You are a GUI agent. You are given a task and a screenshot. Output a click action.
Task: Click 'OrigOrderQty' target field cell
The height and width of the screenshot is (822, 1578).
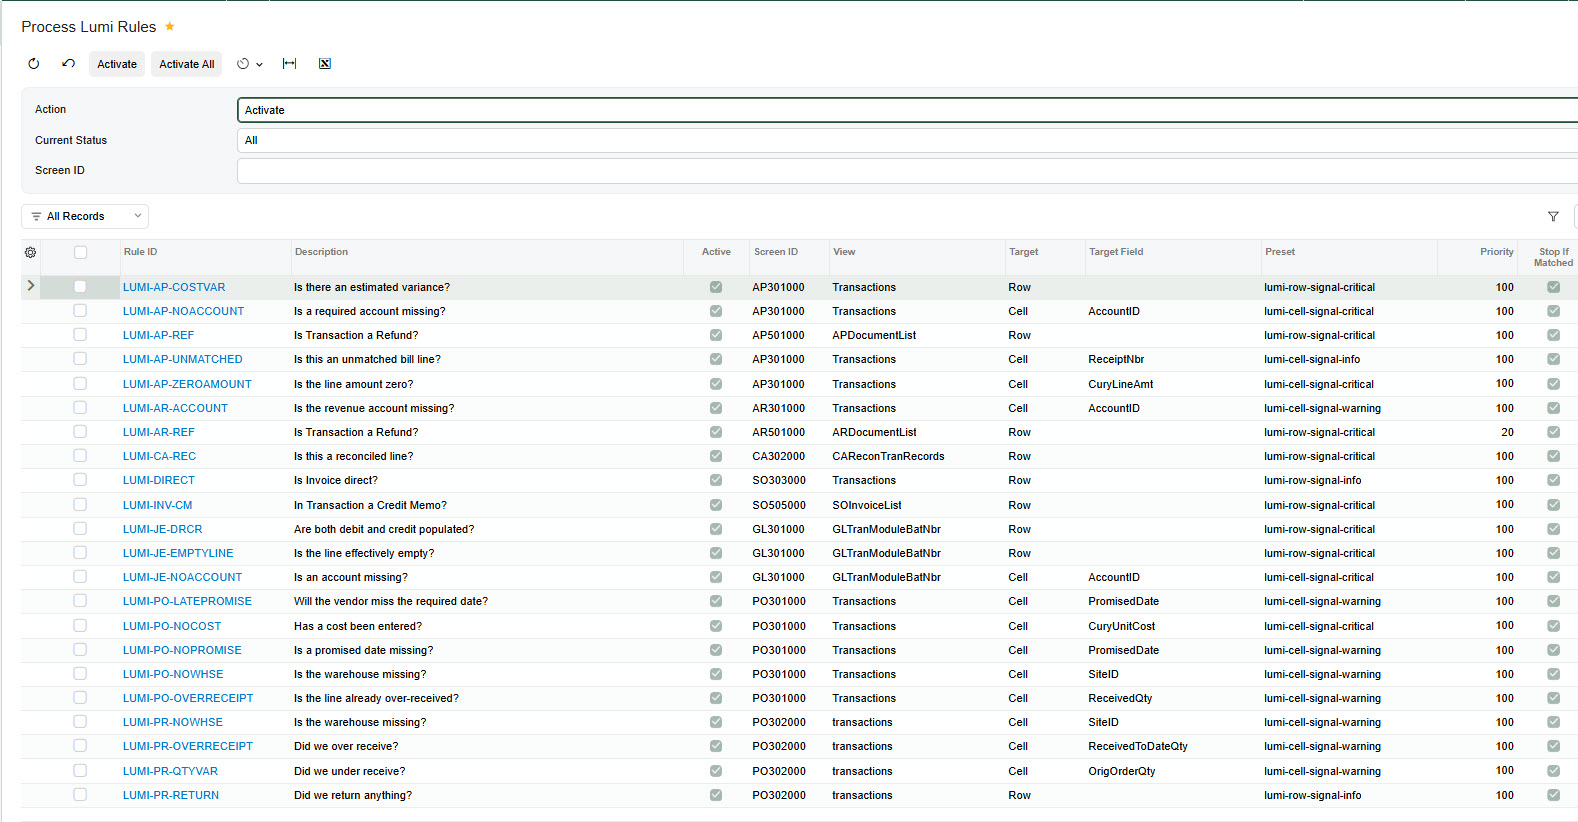[x=1122, y=771]
